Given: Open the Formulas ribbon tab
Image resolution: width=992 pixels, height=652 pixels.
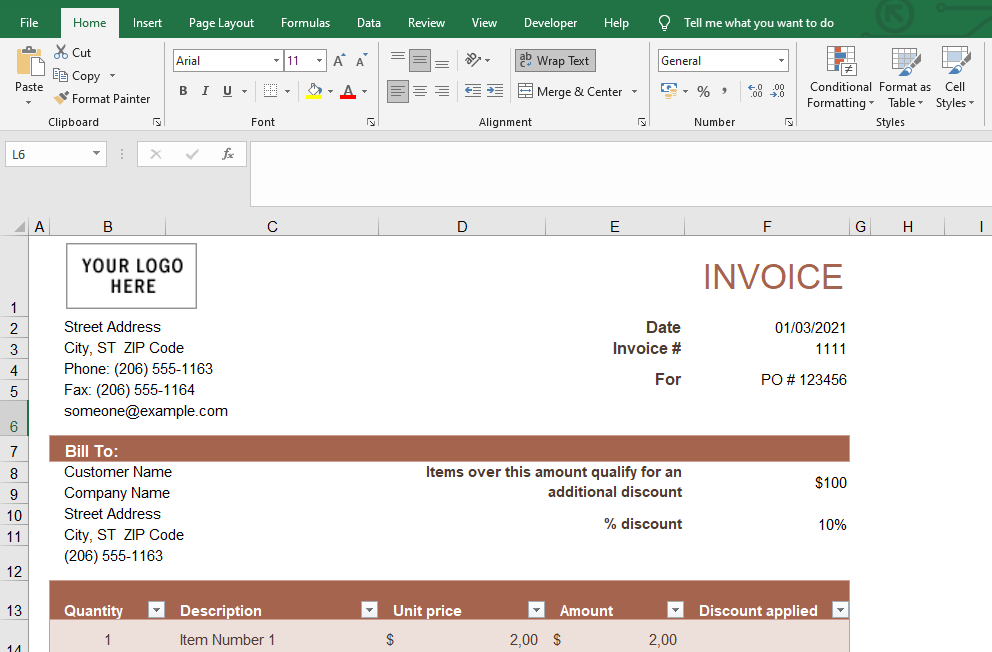Looking at the screenshot, I should (x=305, y=23).
